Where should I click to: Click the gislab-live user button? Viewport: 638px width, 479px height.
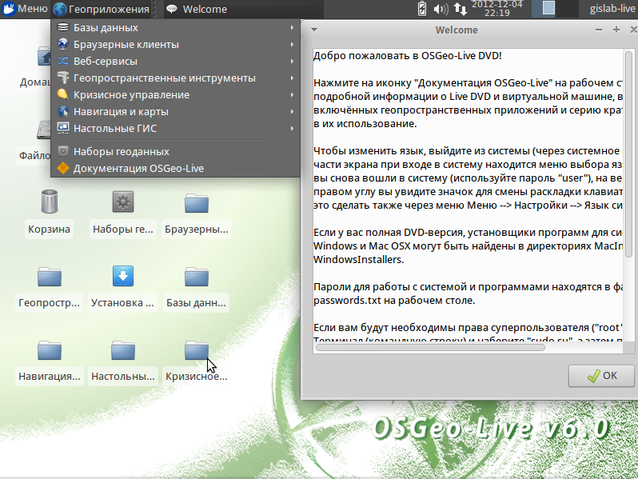point(612,9)
